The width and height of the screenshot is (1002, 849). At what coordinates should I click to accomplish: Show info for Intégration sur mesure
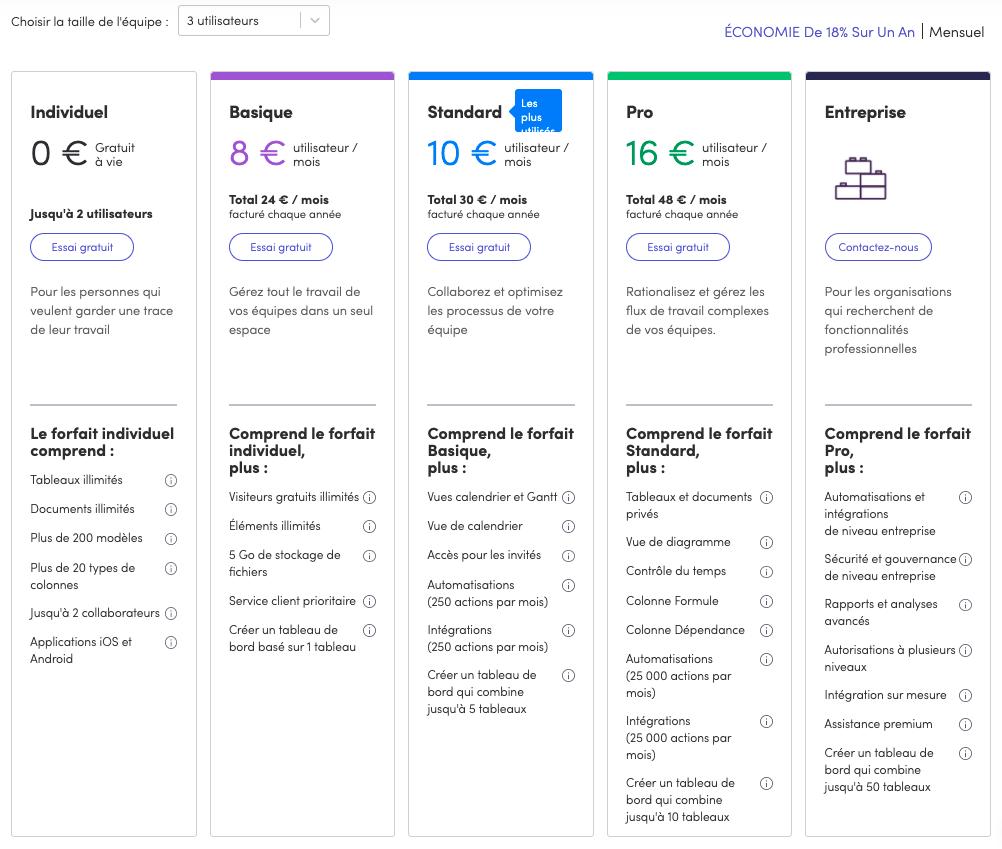pos(966,695)
